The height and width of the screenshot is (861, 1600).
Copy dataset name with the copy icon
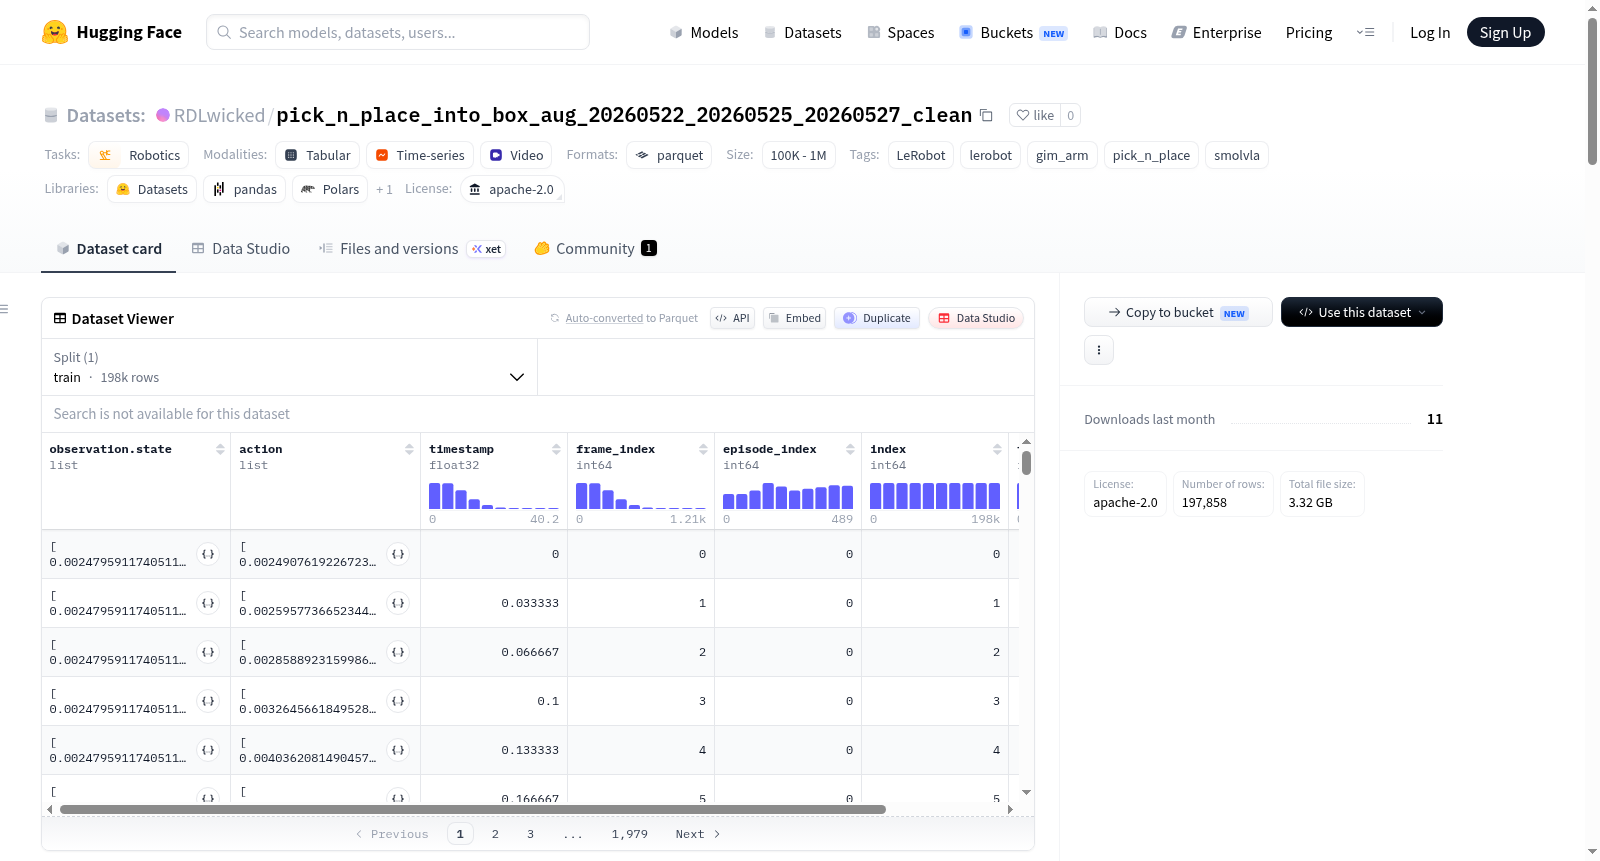click(x=986, y=115)
